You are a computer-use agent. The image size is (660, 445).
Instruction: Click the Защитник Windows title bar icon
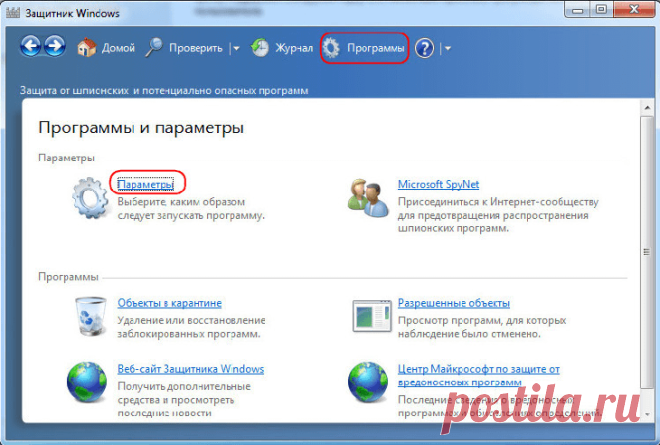pos(13,12)
